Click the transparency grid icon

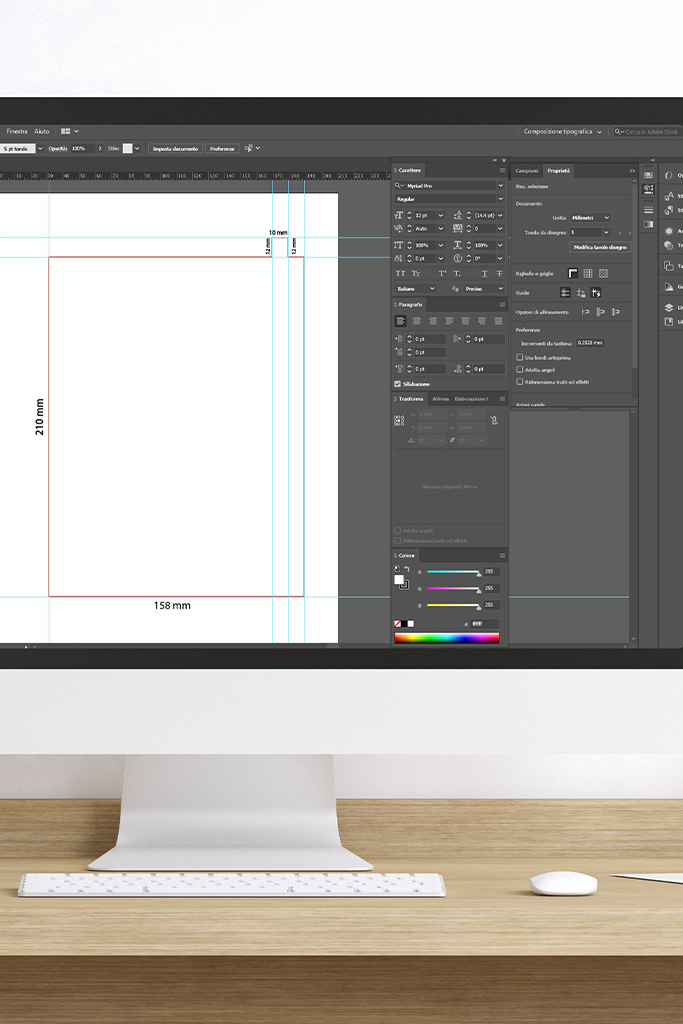603,273
